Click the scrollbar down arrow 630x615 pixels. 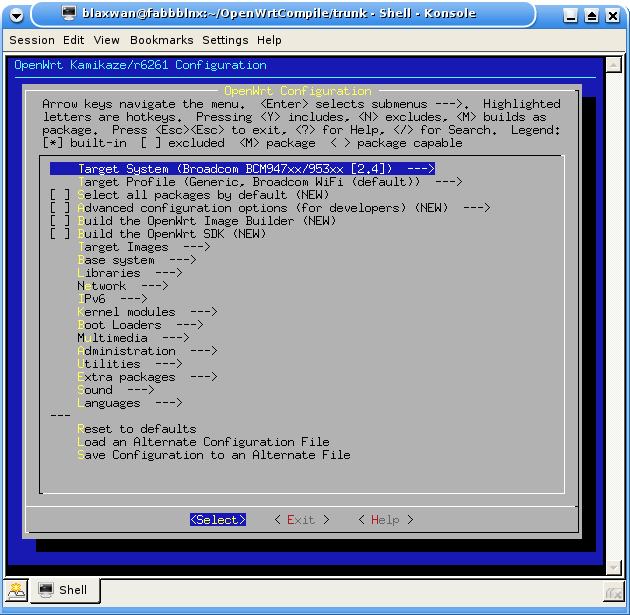tap(615, 570)
